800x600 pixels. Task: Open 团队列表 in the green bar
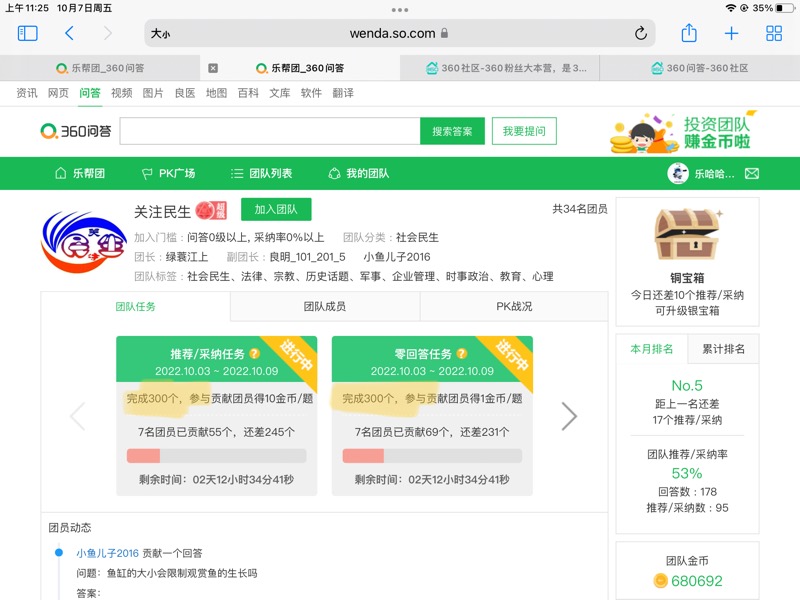pos(261,173)
